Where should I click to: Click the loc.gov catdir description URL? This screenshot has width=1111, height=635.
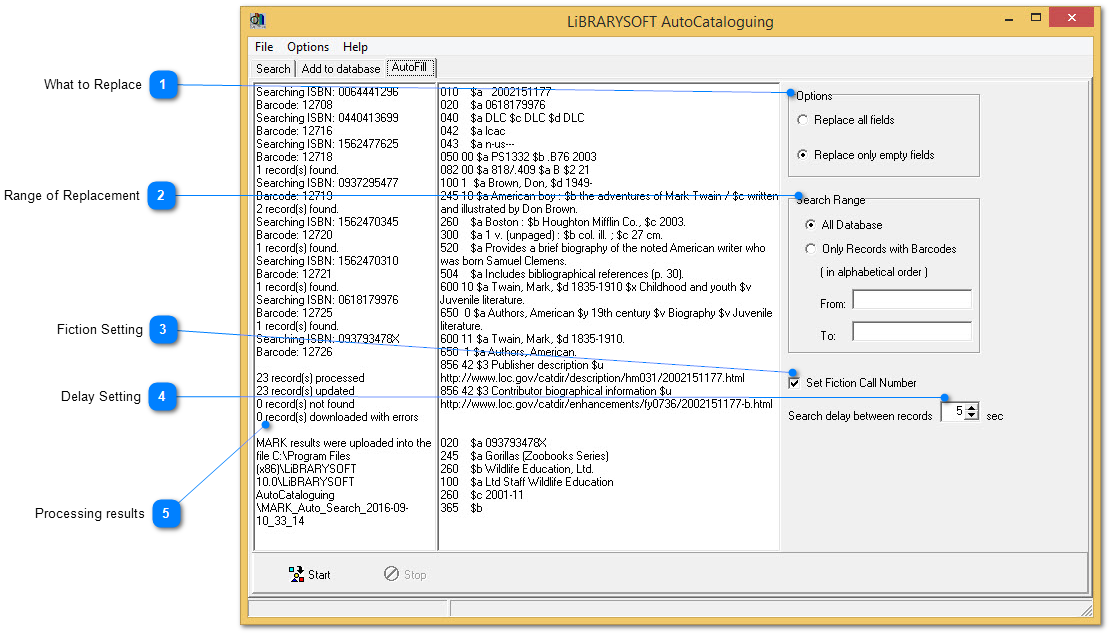click(x=592, y=378)
